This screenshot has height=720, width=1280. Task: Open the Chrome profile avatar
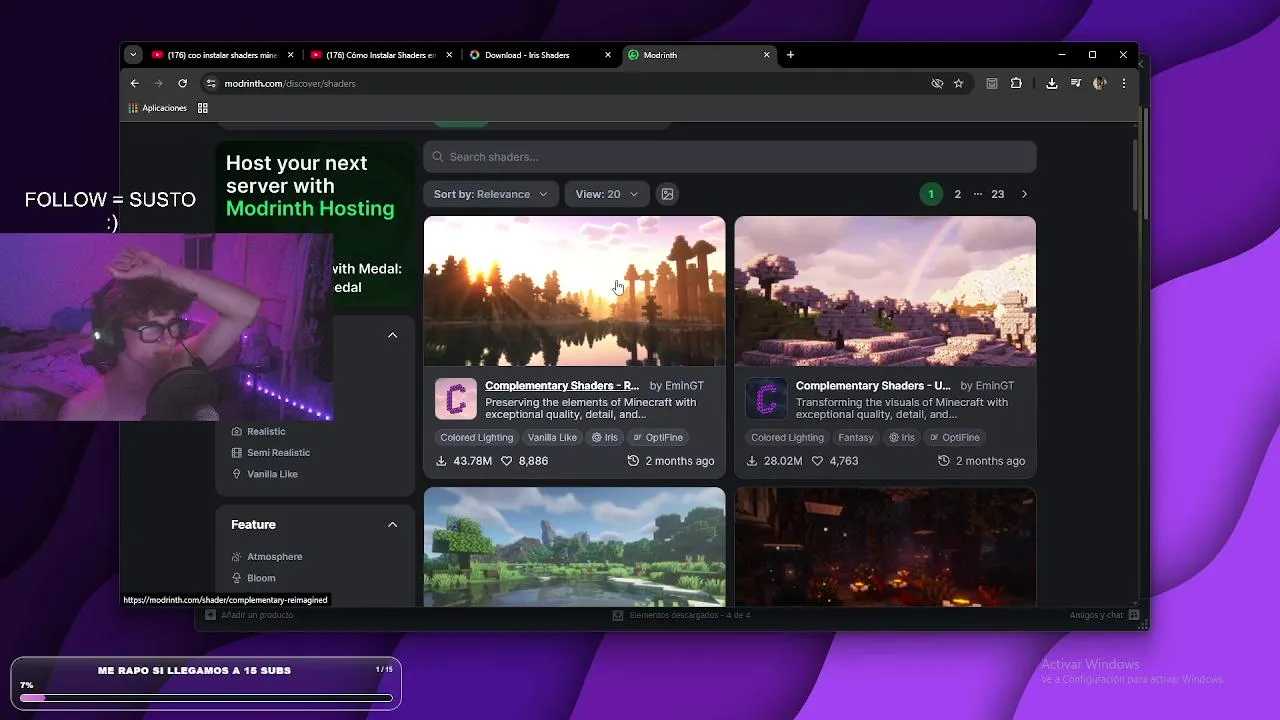(x=1099, y=83)
